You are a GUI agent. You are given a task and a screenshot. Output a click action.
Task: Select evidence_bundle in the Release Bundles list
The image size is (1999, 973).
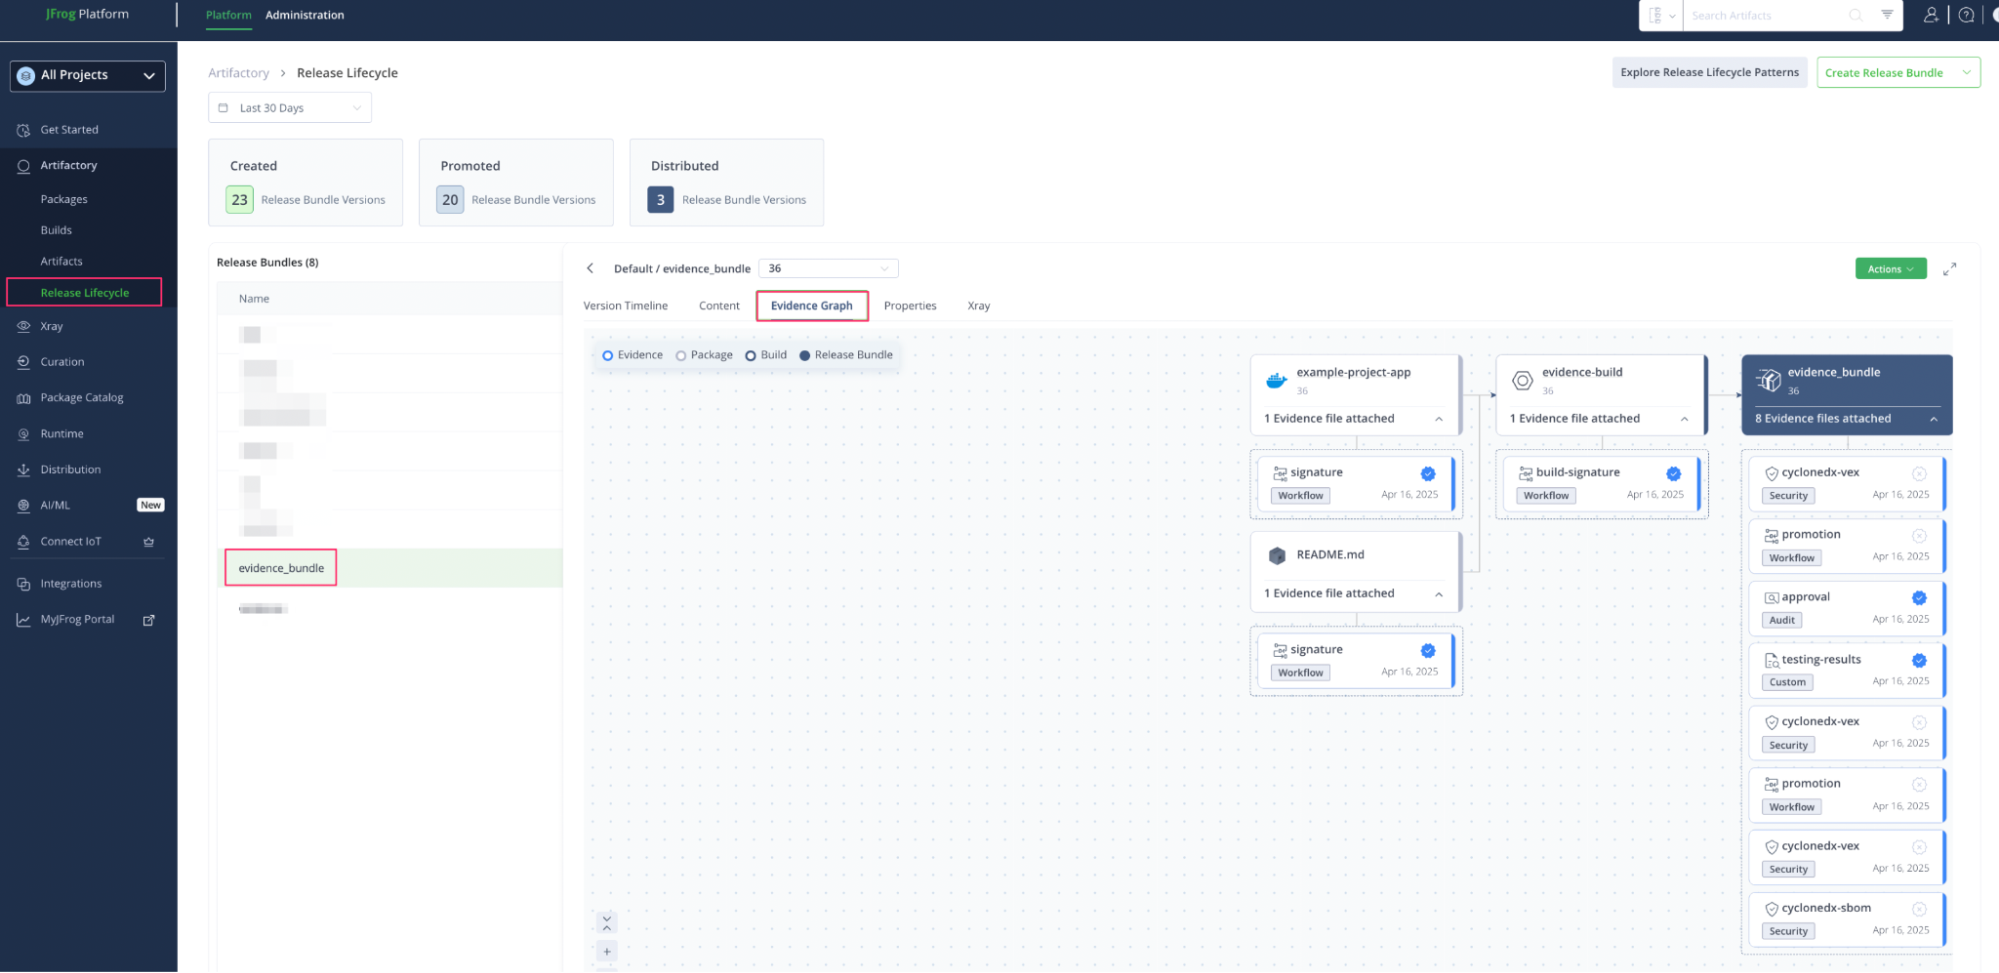(281, 568)
